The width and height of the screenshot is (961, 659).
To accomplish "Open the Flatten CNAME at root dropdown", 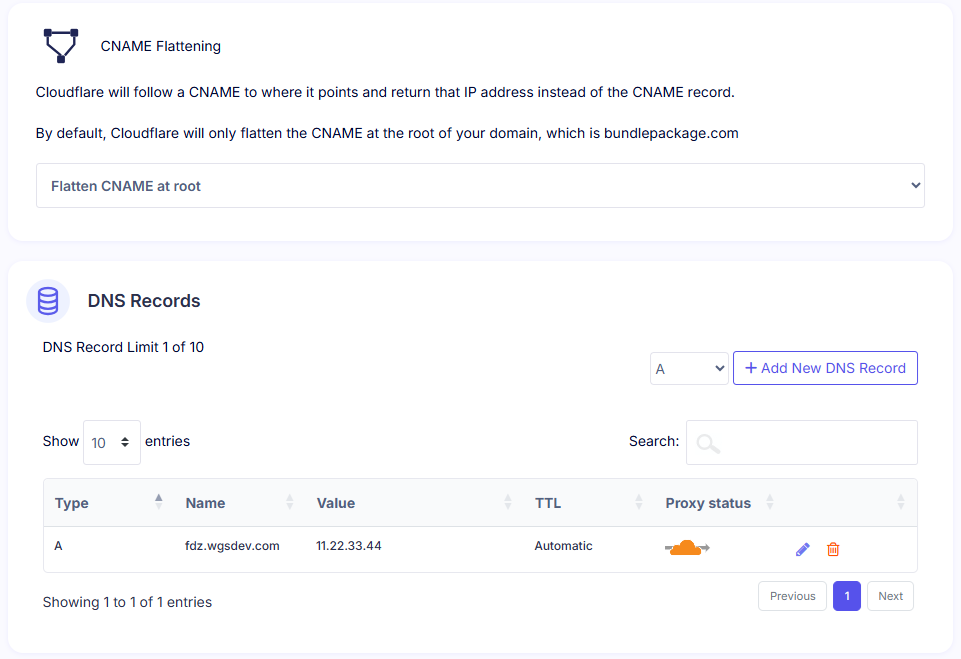I will (x=480, y=186).
